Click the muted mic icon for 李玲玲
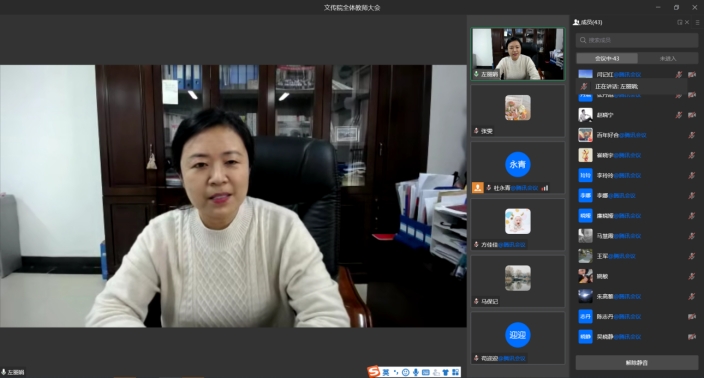The height and width of the screenshot is (378, 704). 692,176
